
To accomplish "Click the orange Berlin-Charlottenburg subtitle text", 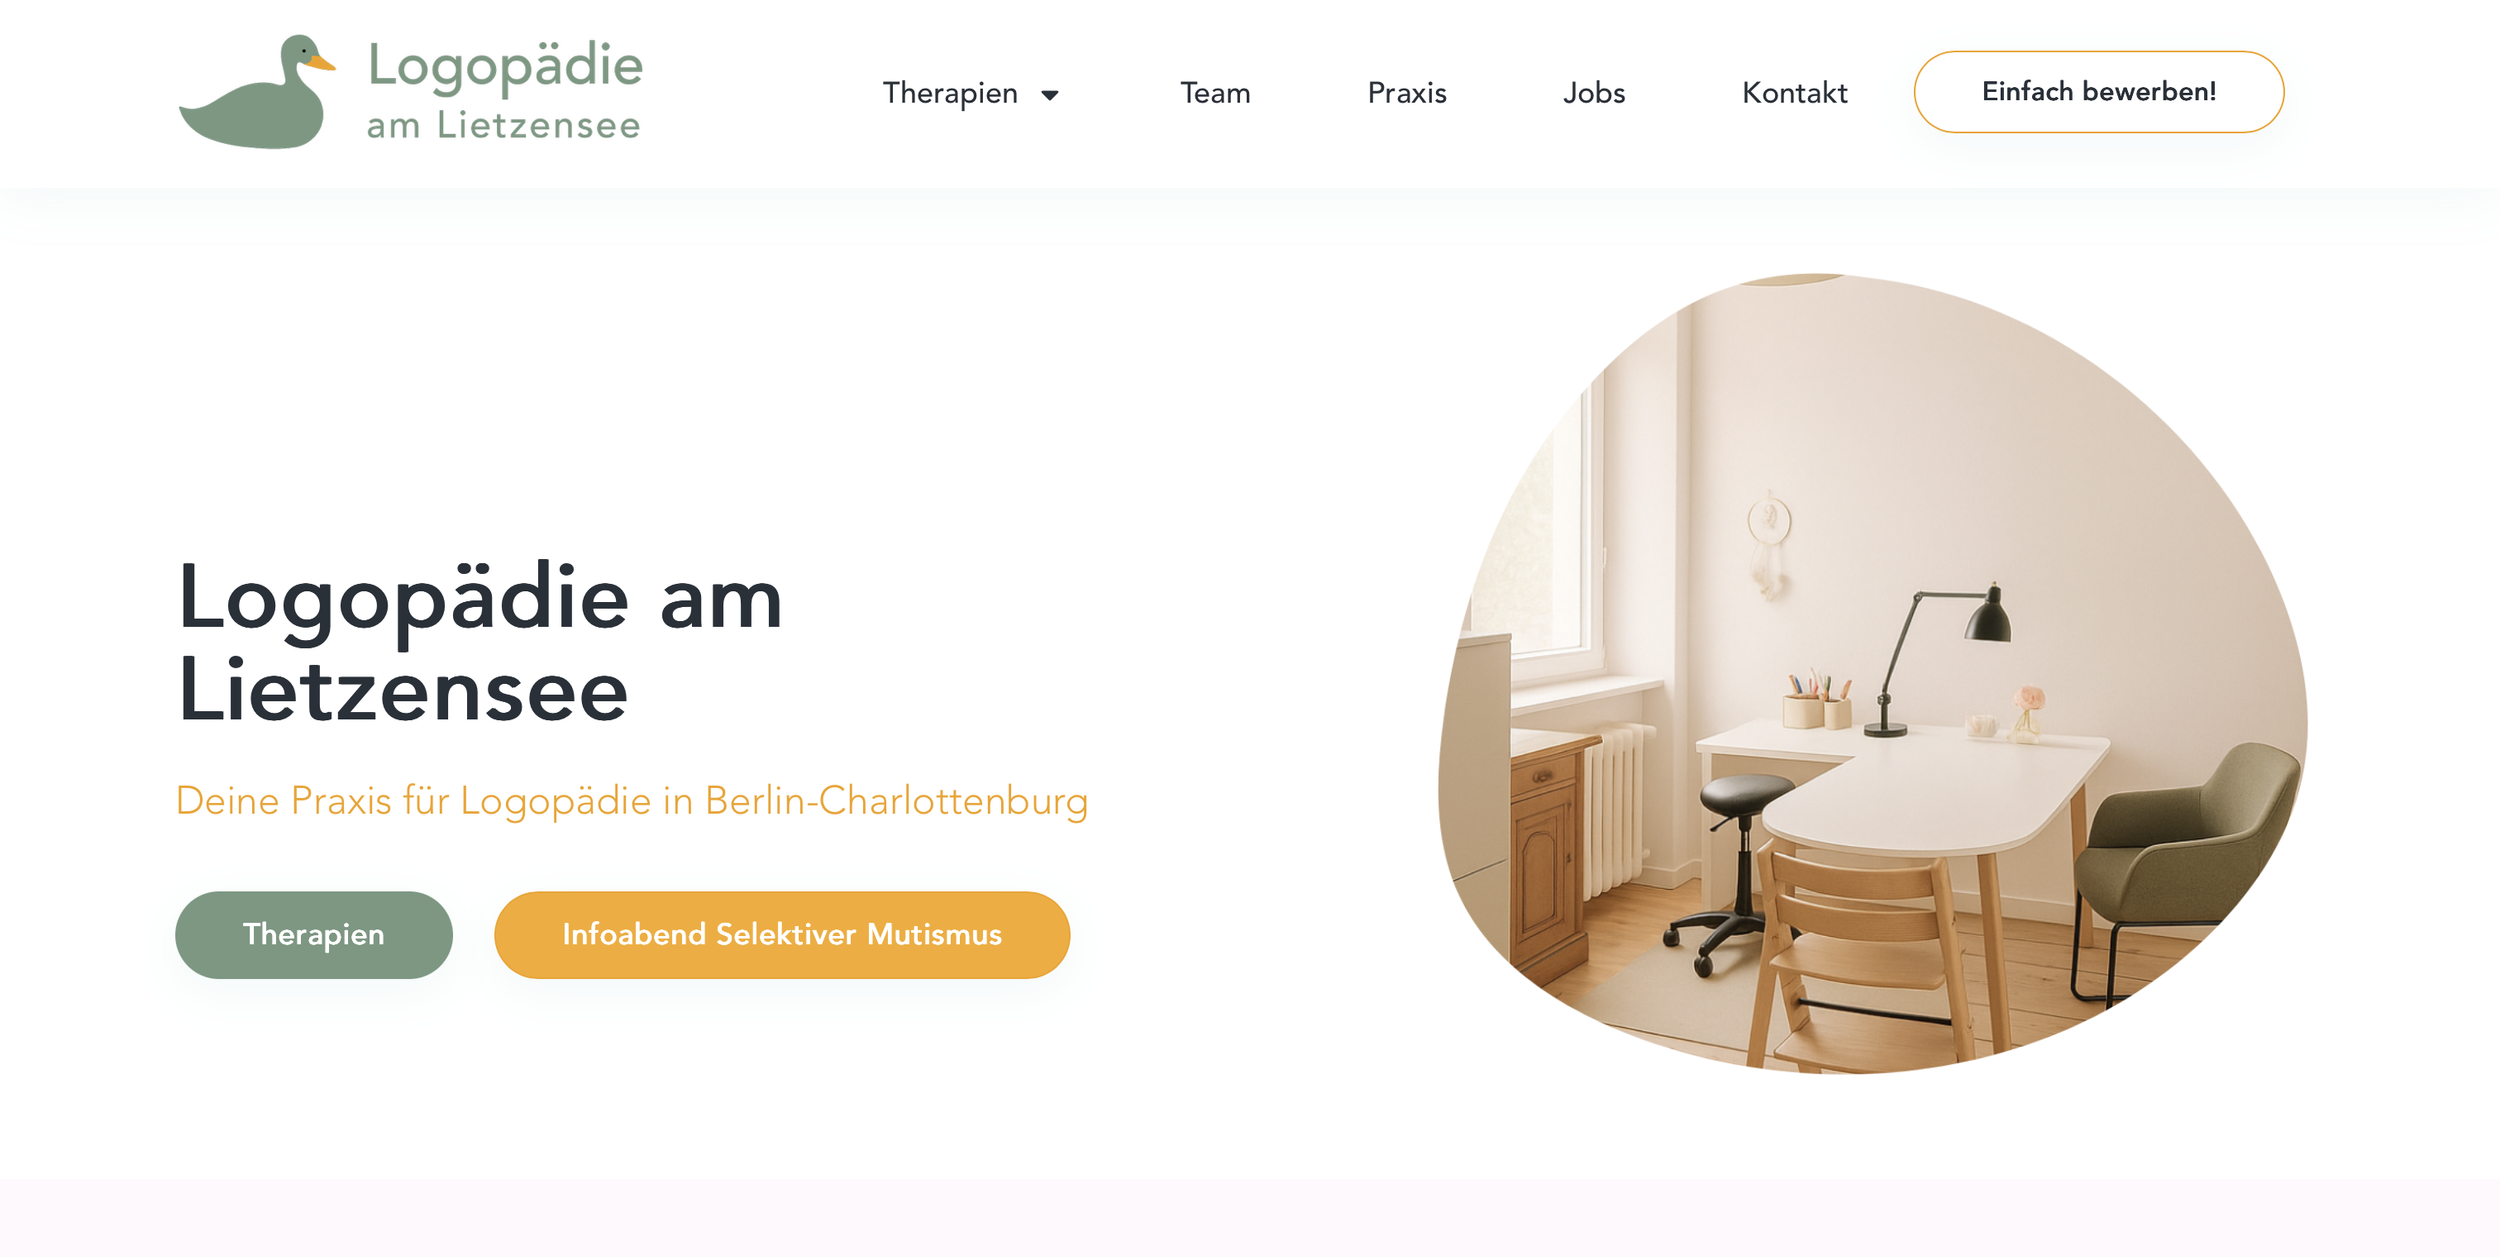I will point(632,801).
